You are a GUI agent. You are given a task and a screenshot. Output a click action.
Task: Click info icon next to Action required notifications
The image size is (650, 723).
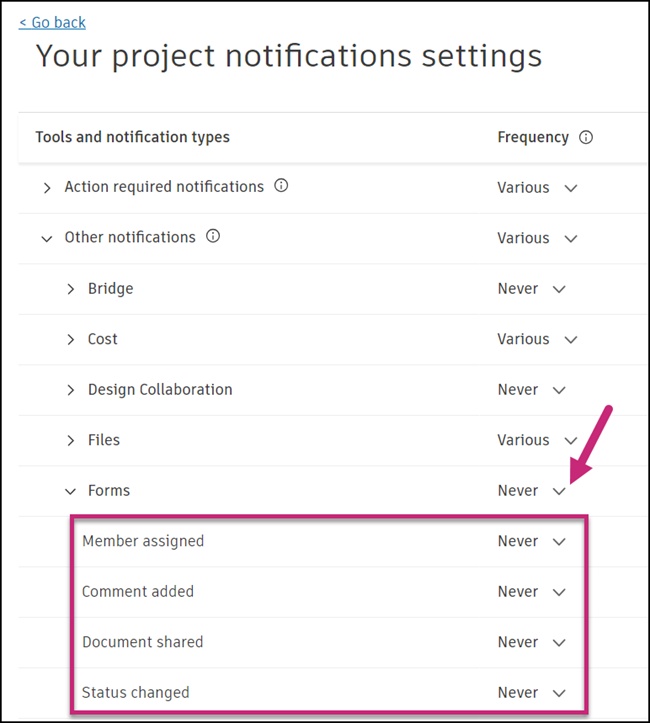tap(281, 186)
